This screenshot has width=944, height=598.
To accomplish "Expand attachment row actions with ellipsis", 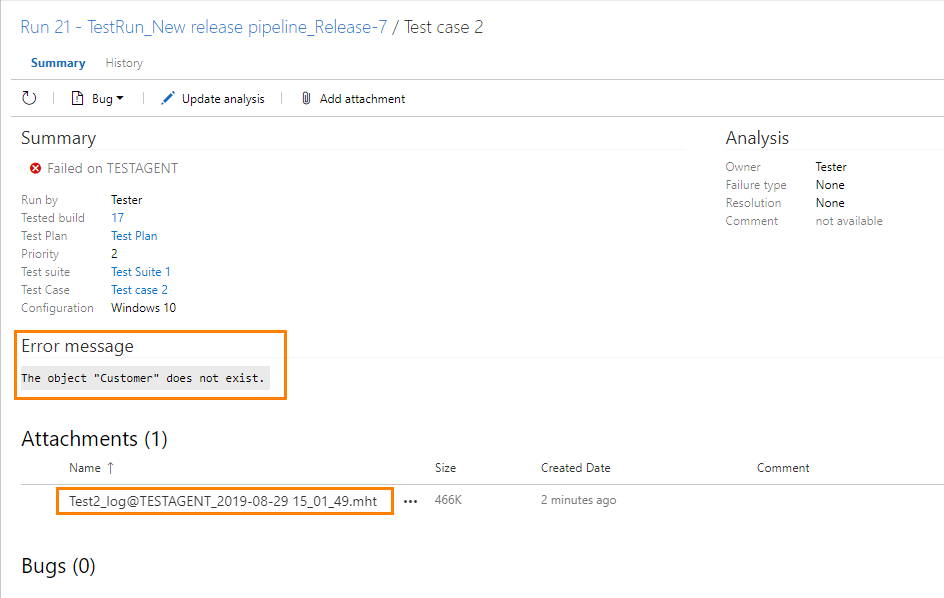I will coord(411,501).
